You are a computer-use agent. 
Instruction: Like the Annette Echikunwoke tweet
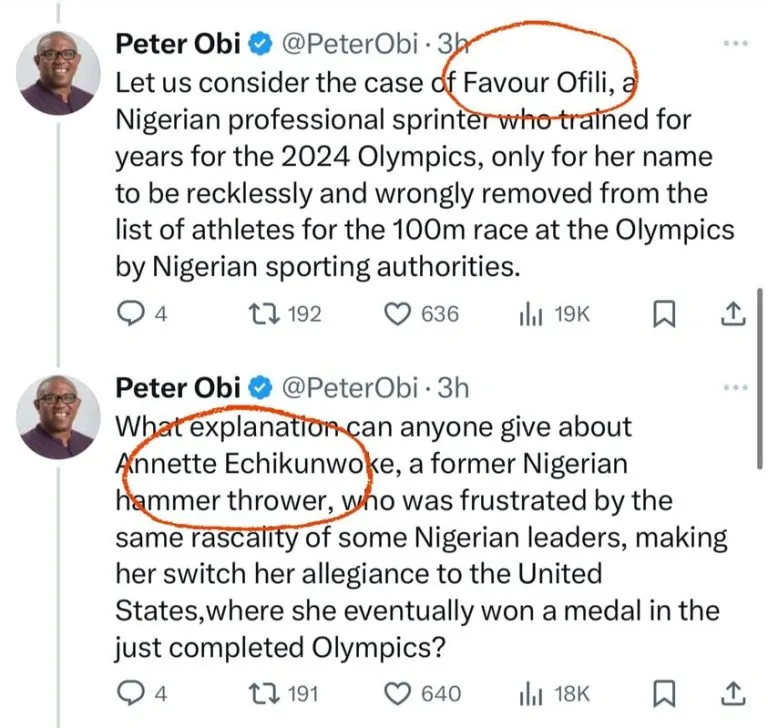399,693
